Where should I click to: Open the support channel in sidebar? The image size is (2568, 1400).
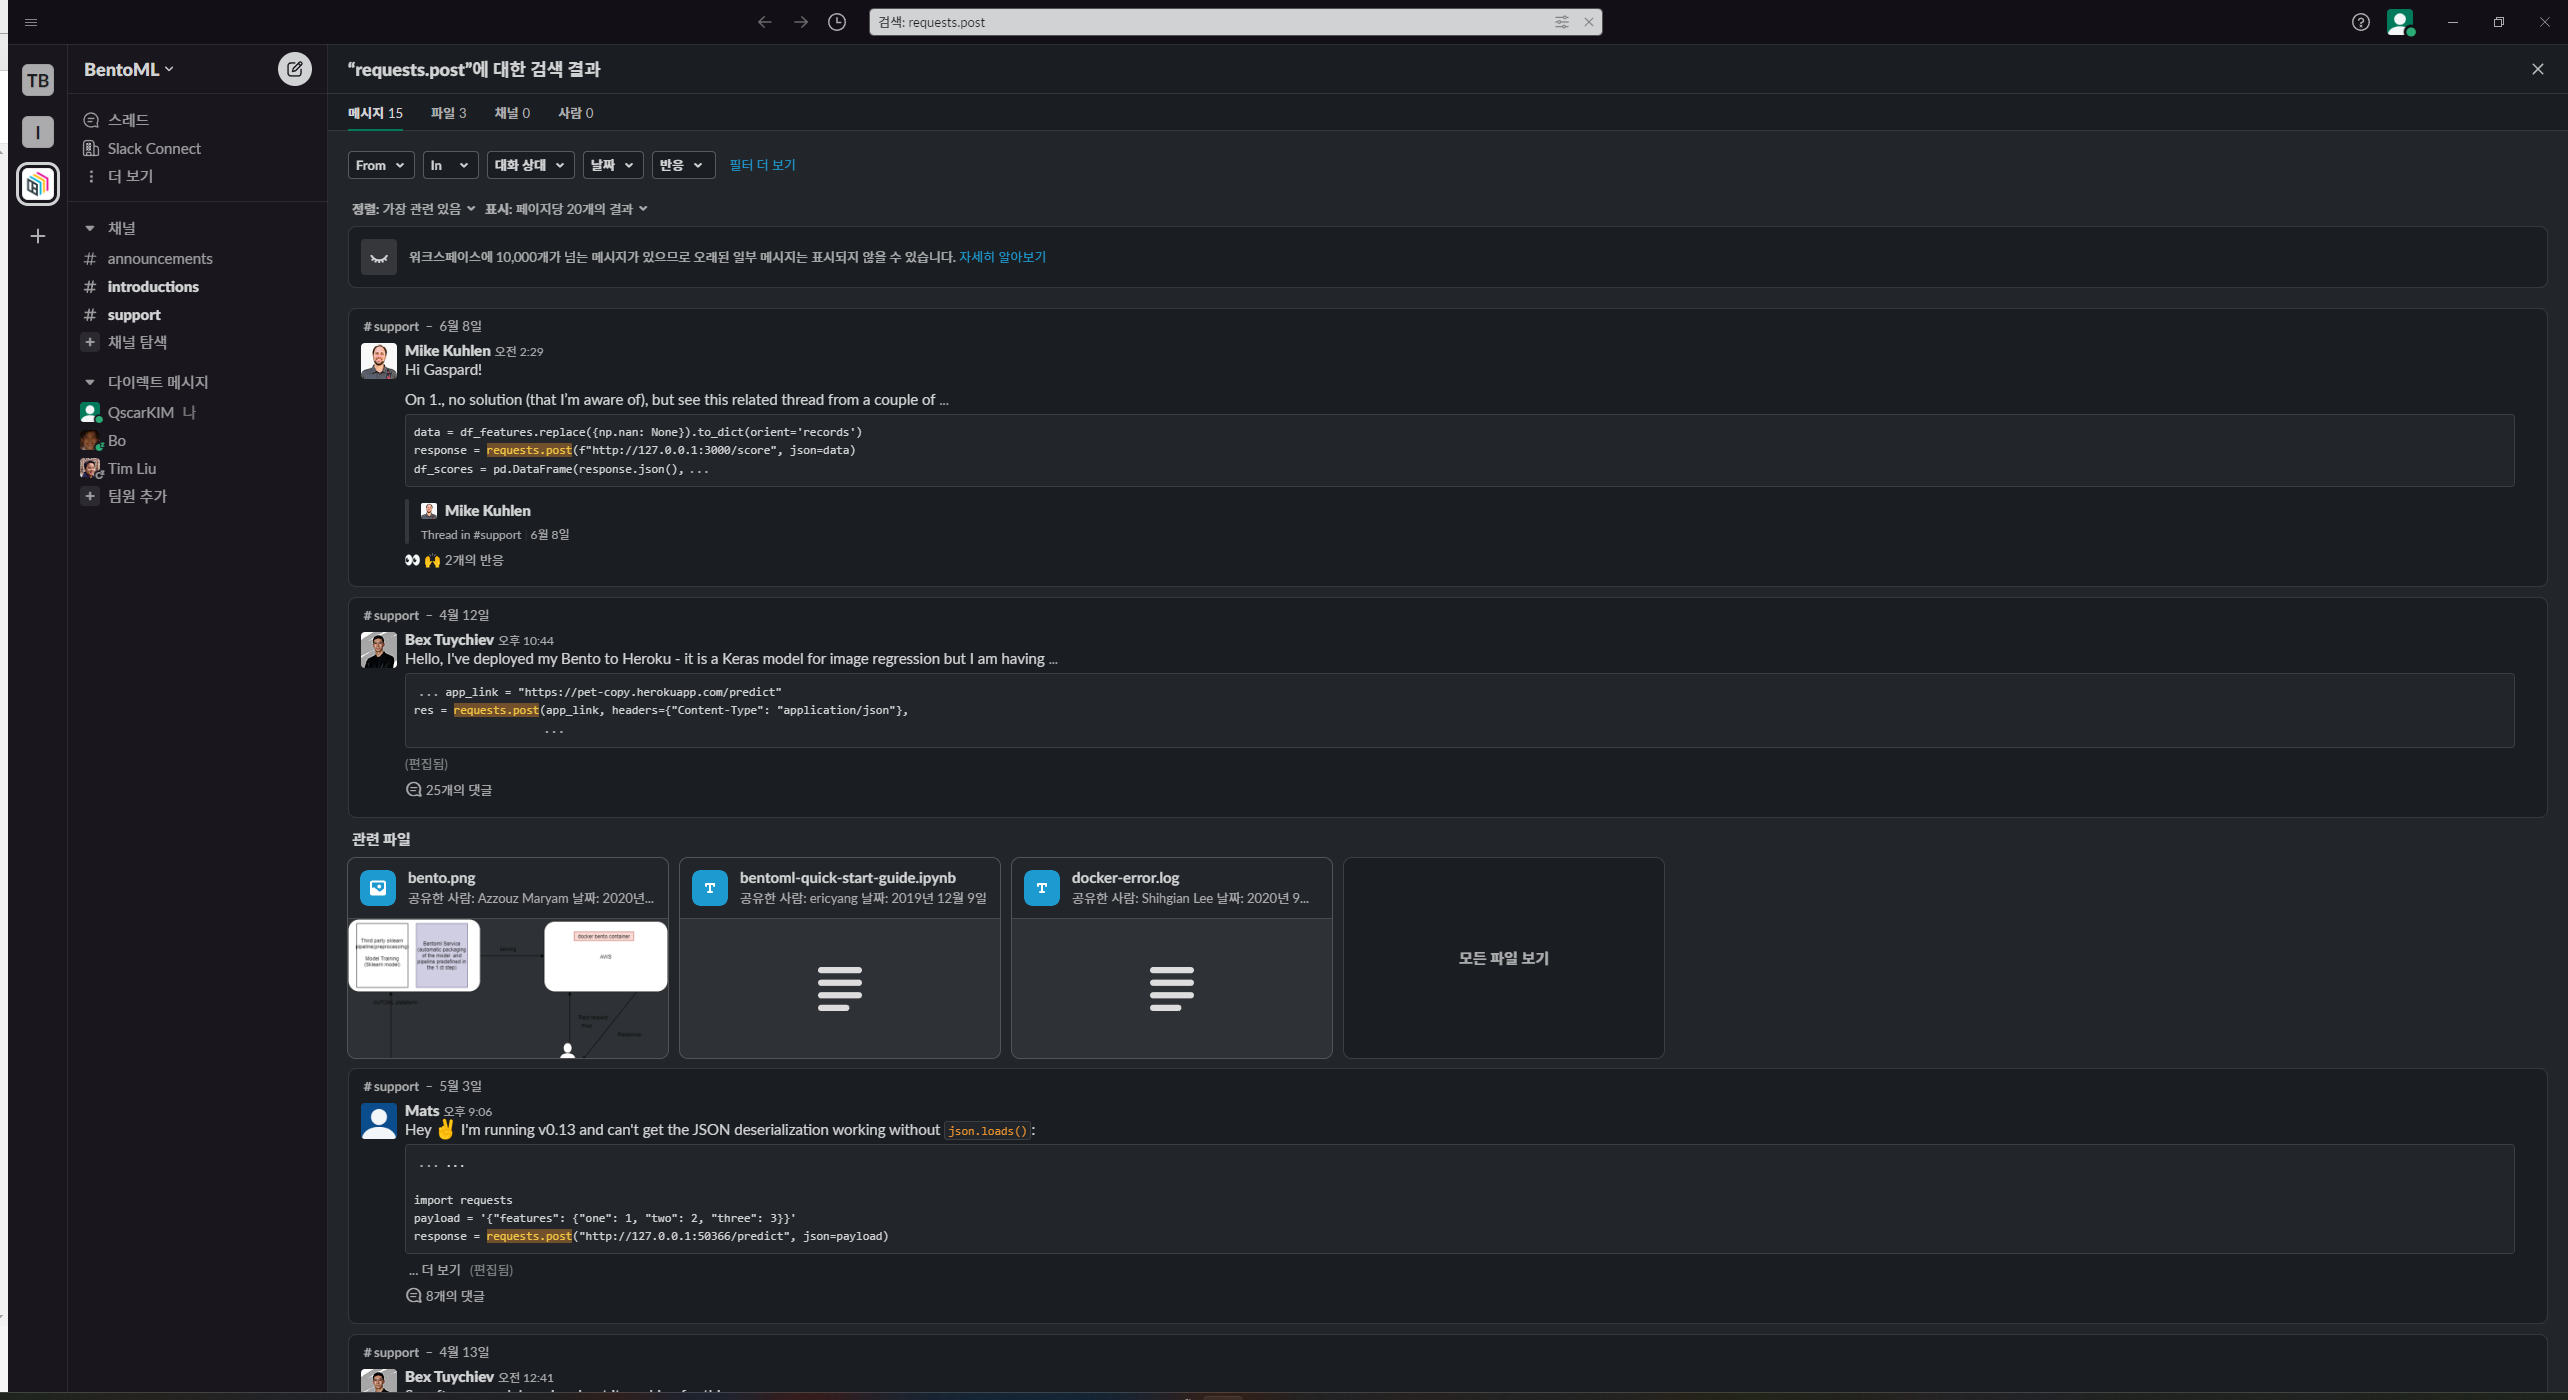click(x=134, y=315)
